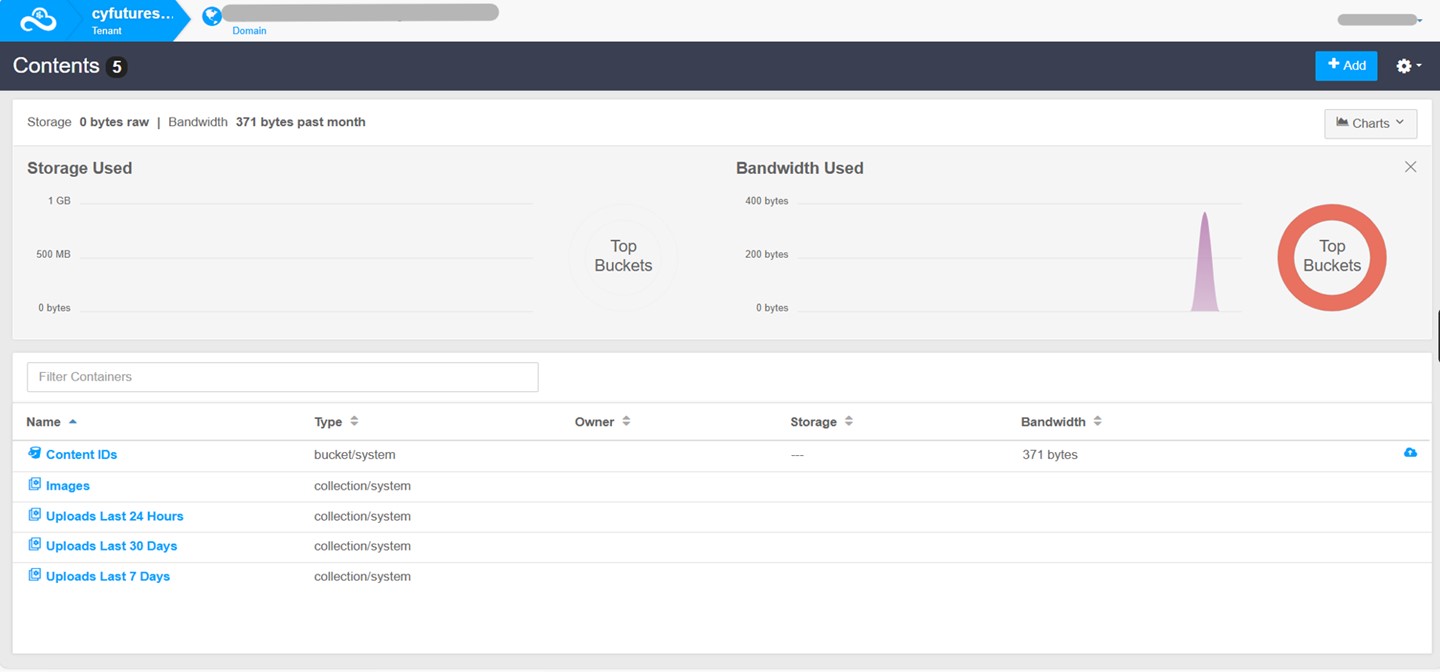
Task: Click the Uploads Last 24 Hours collection icon
Action: click(34, 516)
